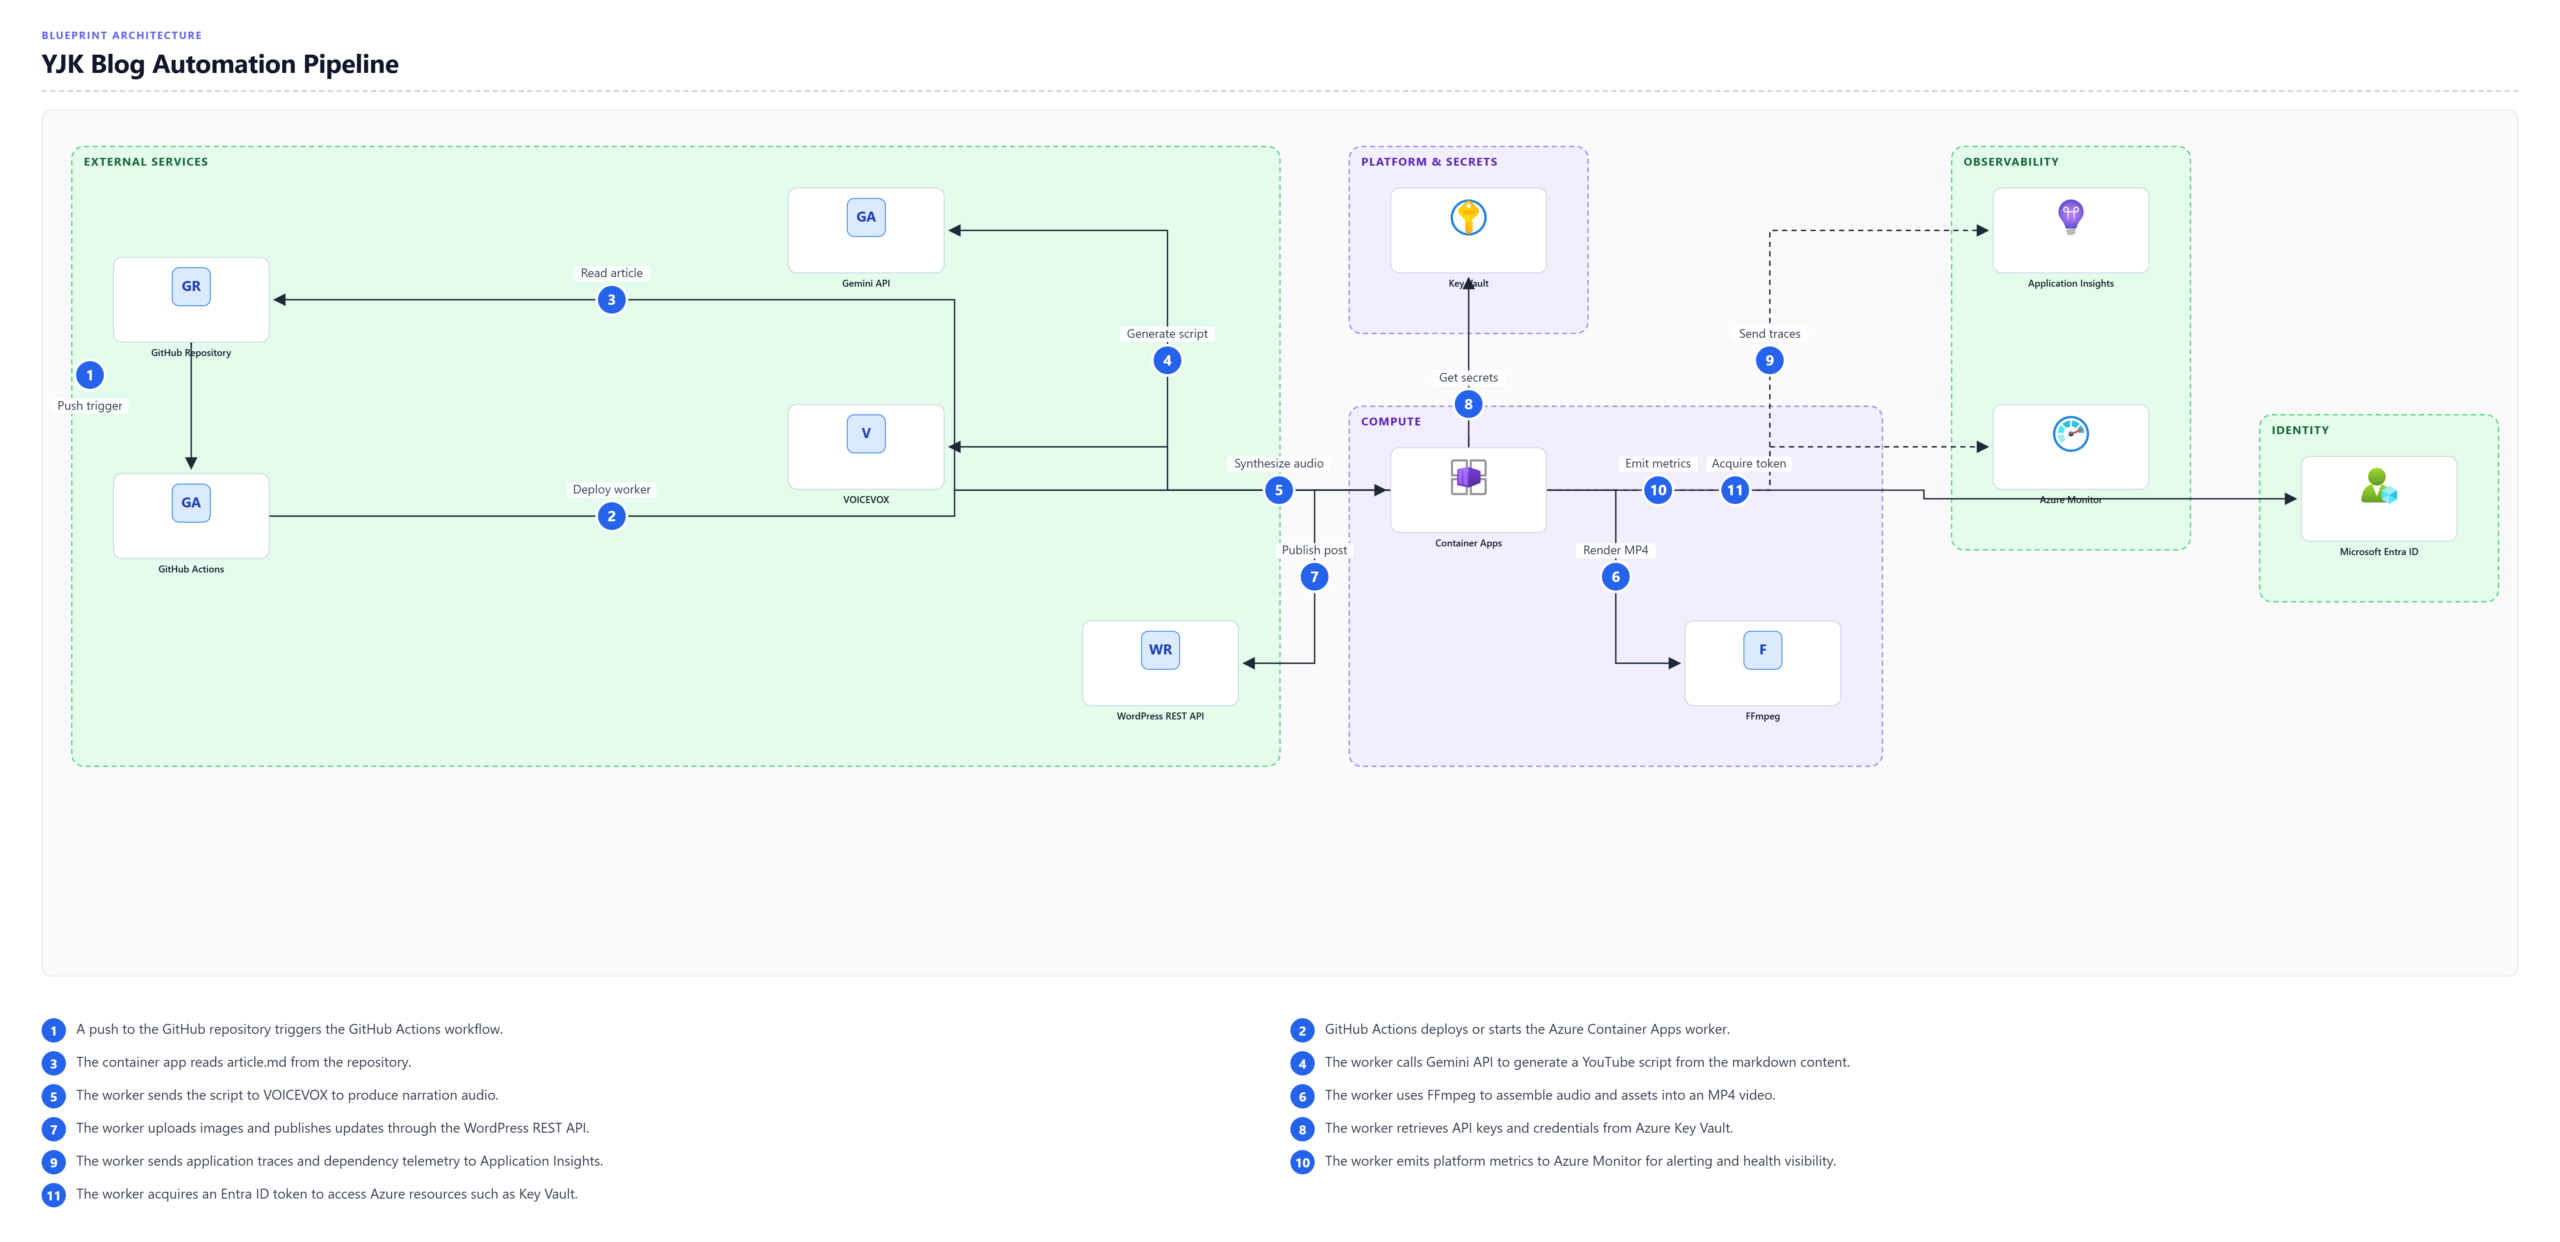Click the 'Render MP4' edge label
This screenshot has height=1242, width=2560.
1615,550
